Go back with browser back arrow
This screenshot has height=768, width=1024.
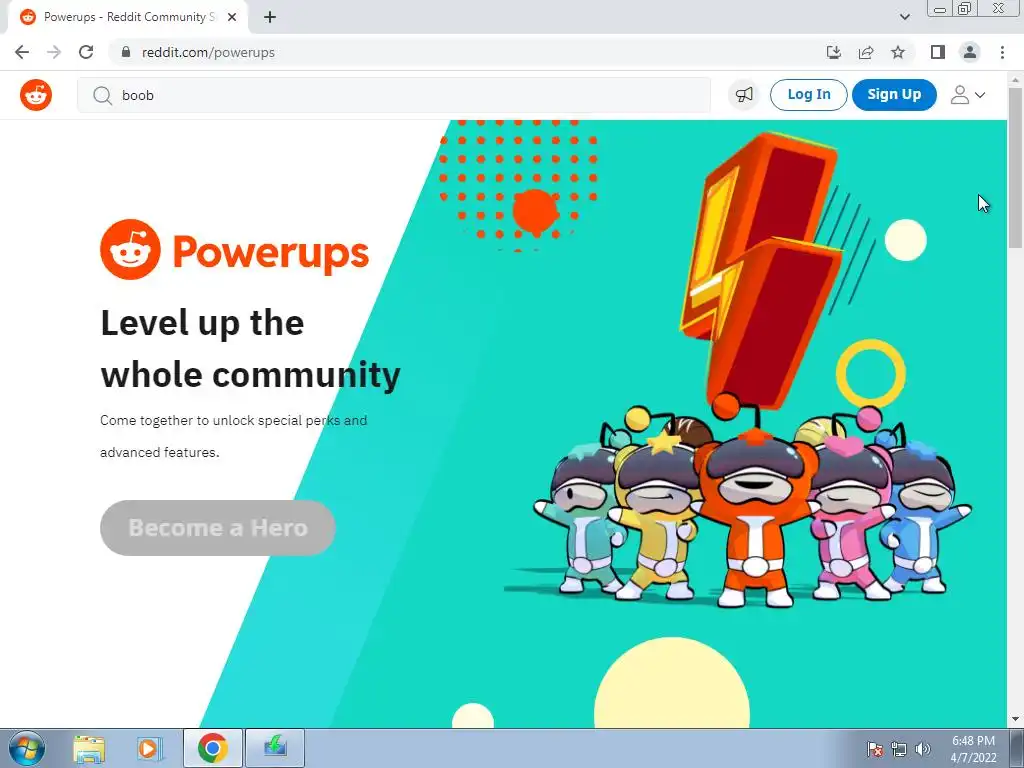click(22, 52)
